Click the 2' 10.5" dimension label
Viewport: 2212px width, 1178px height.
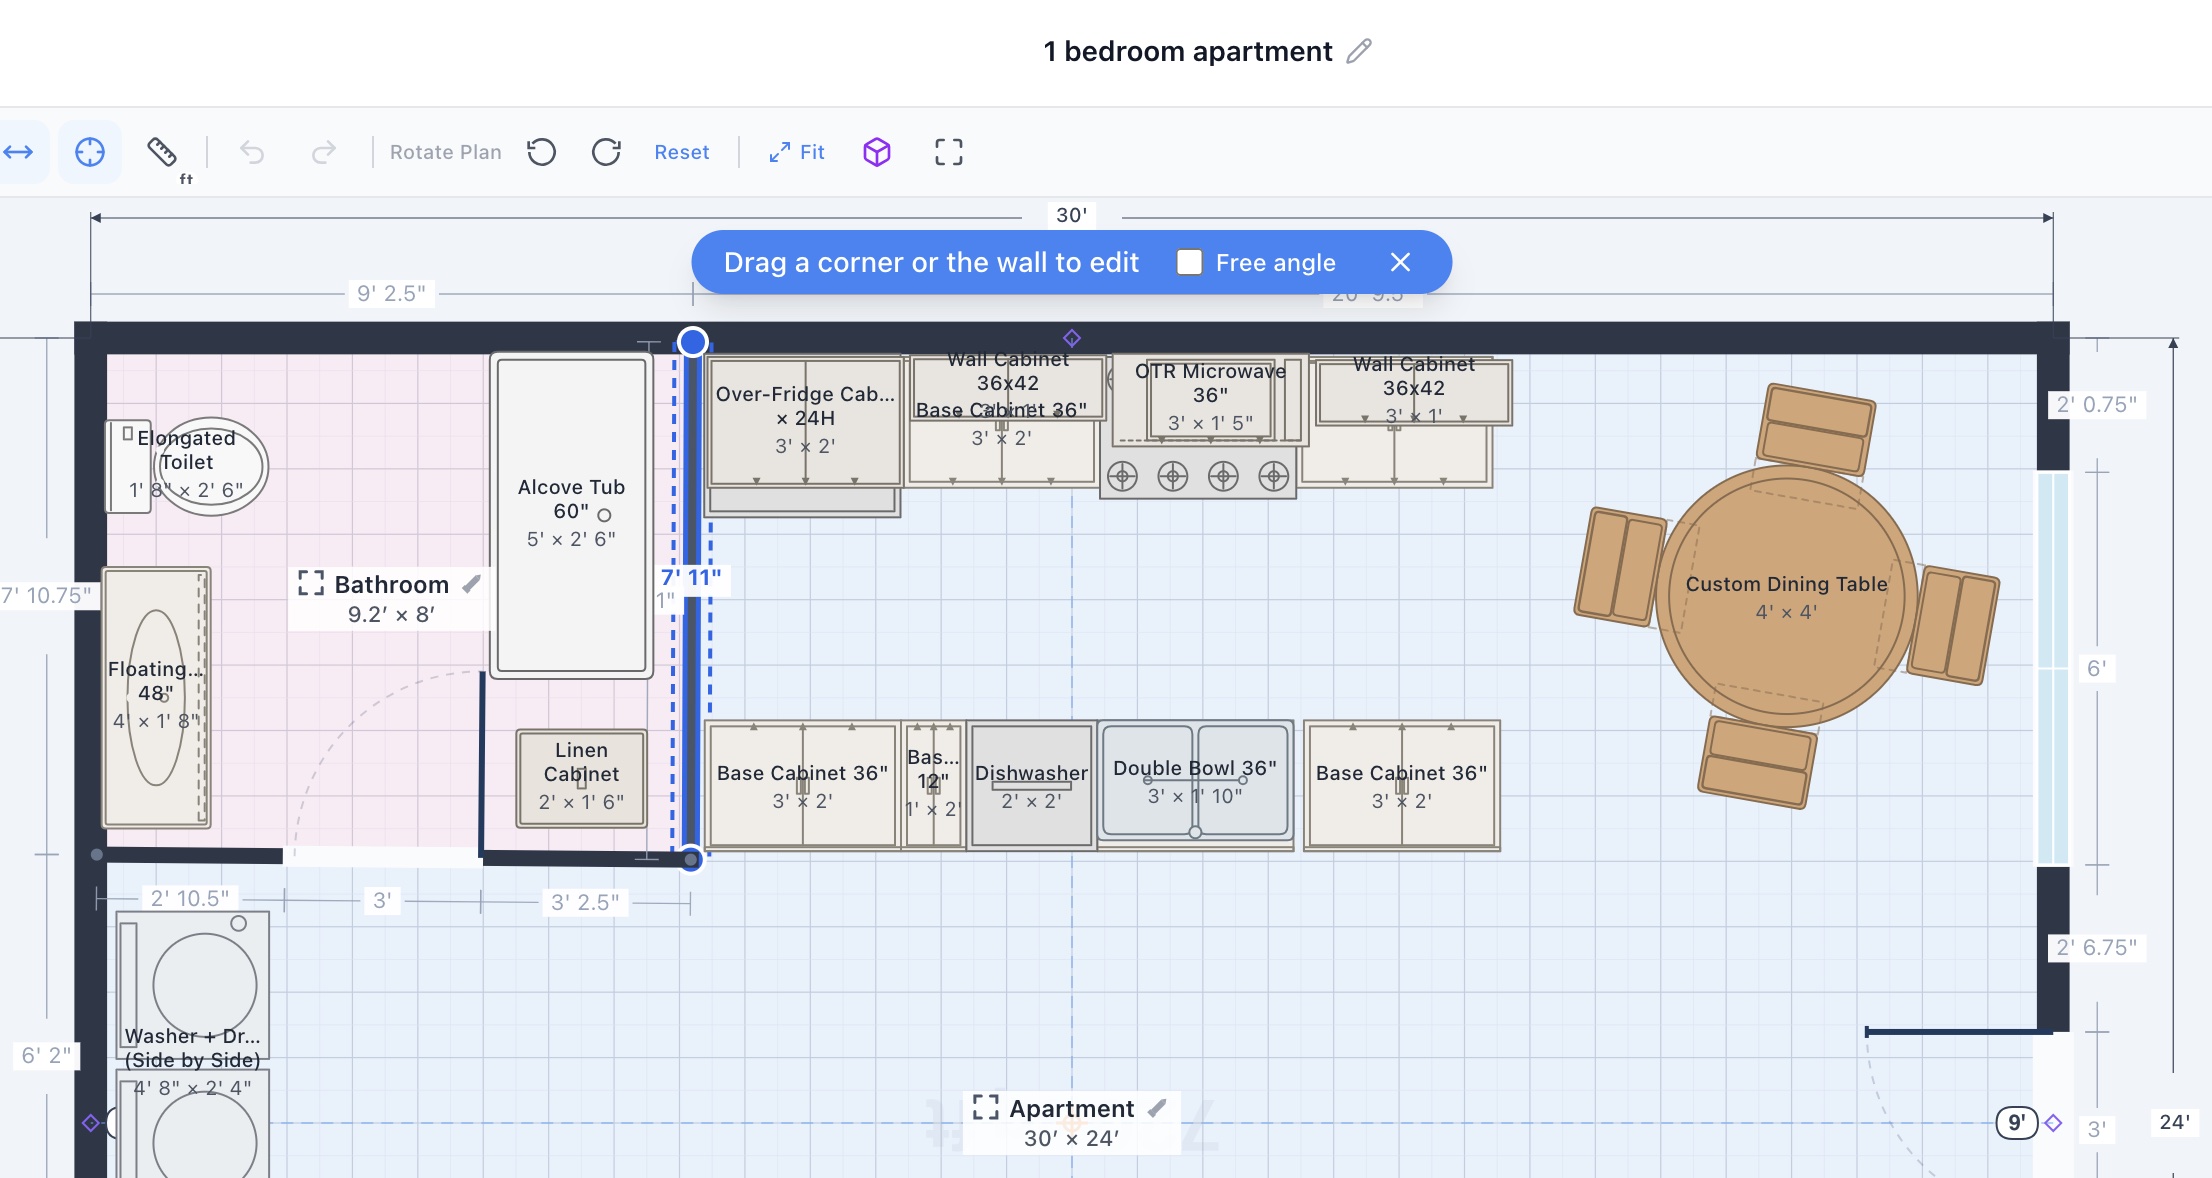tap(190, 898)
